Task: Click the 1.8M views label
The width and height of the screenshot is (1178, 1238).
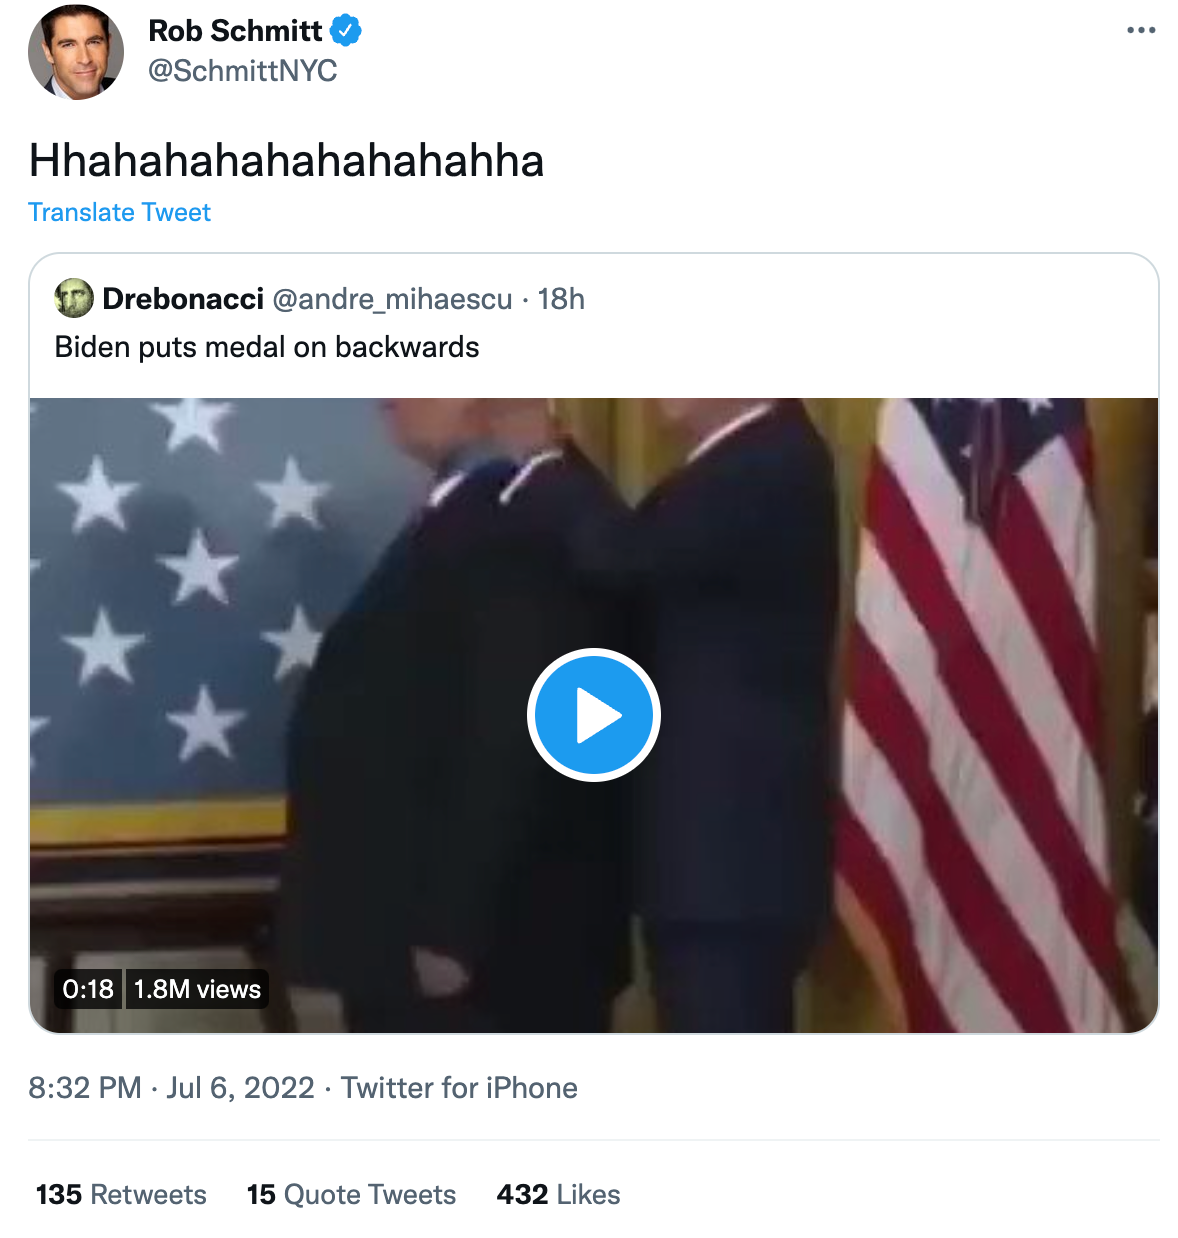Action: pos(197,989)
